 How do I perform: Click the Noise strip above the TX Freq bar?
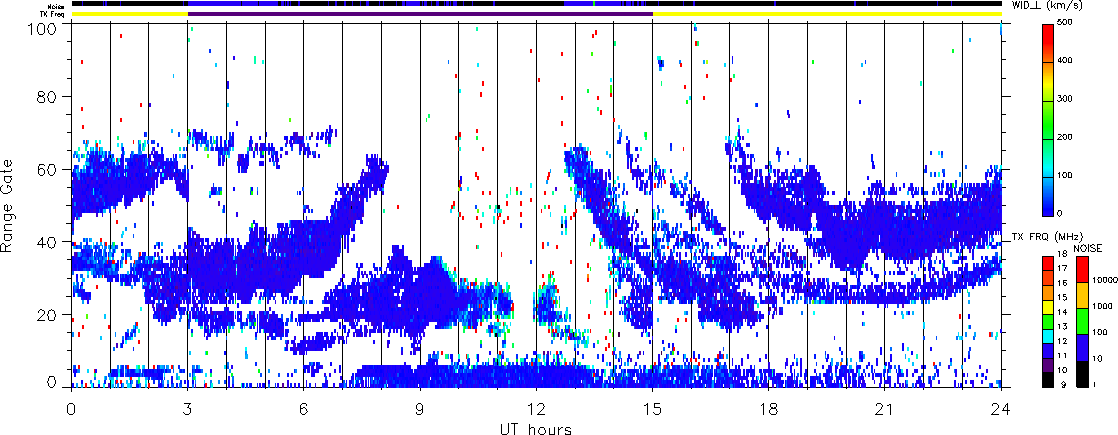(536, 4)
